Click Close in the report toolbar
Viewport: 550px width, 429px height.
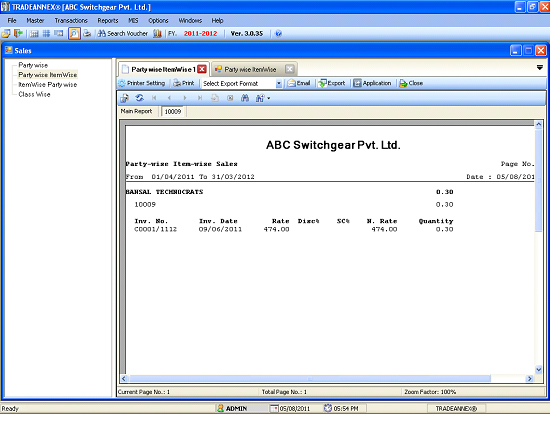click(411, 83)
